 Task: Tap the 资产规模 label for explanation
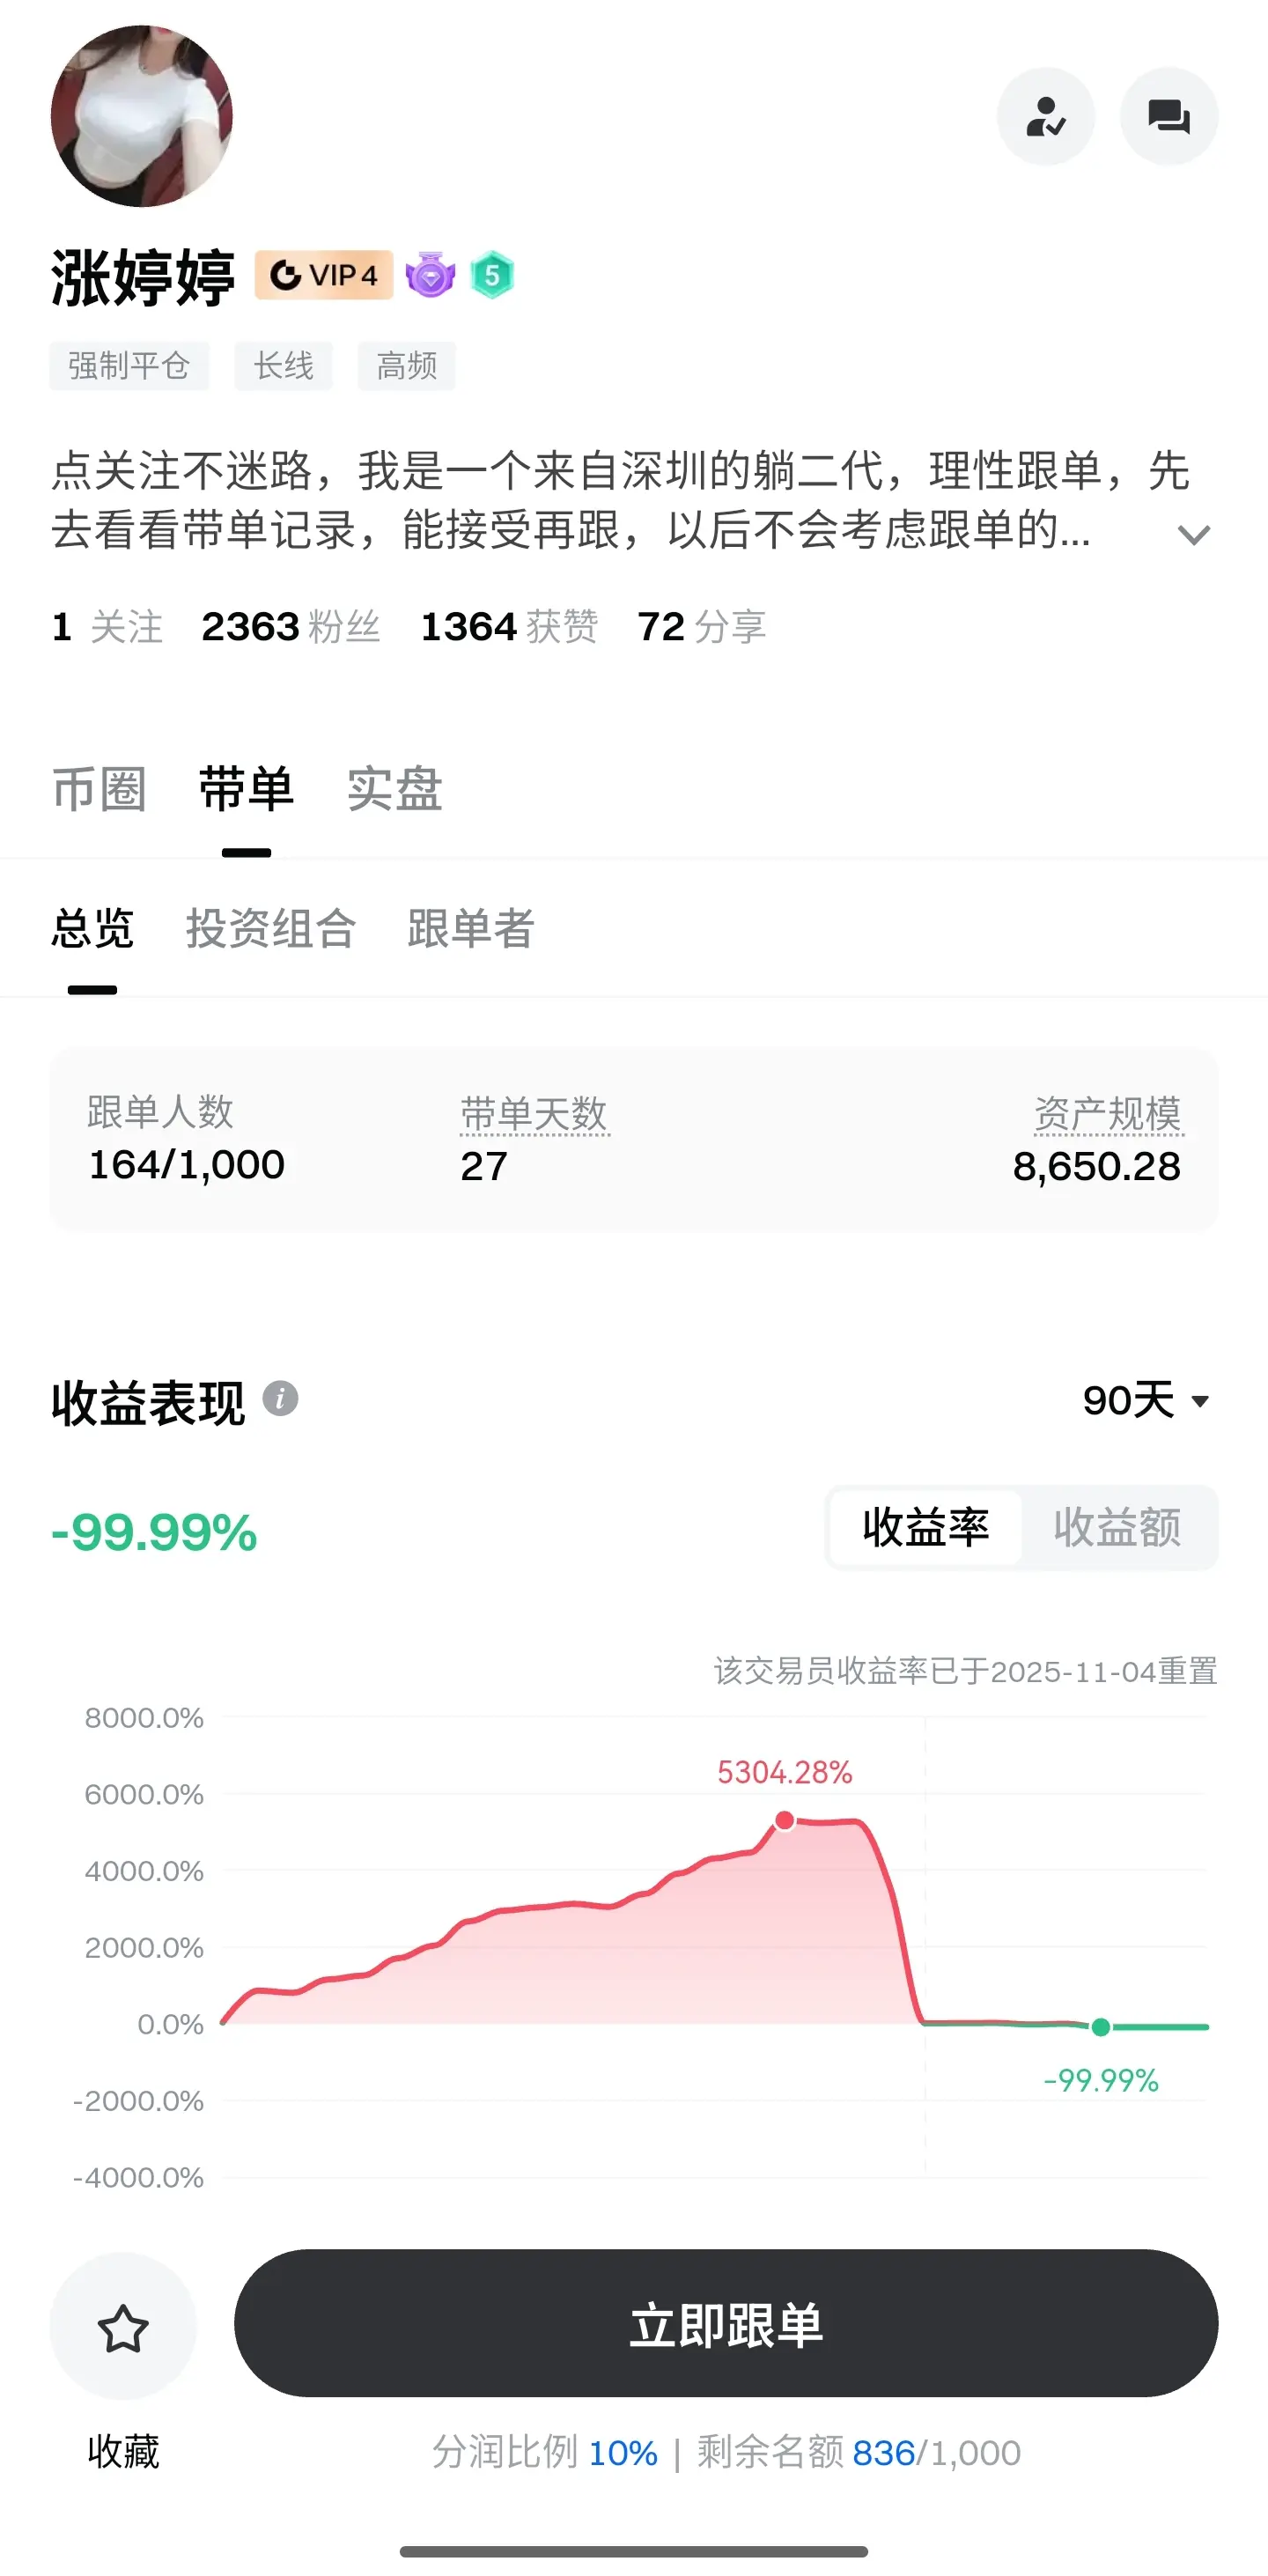click(x=1108, y=1114)
